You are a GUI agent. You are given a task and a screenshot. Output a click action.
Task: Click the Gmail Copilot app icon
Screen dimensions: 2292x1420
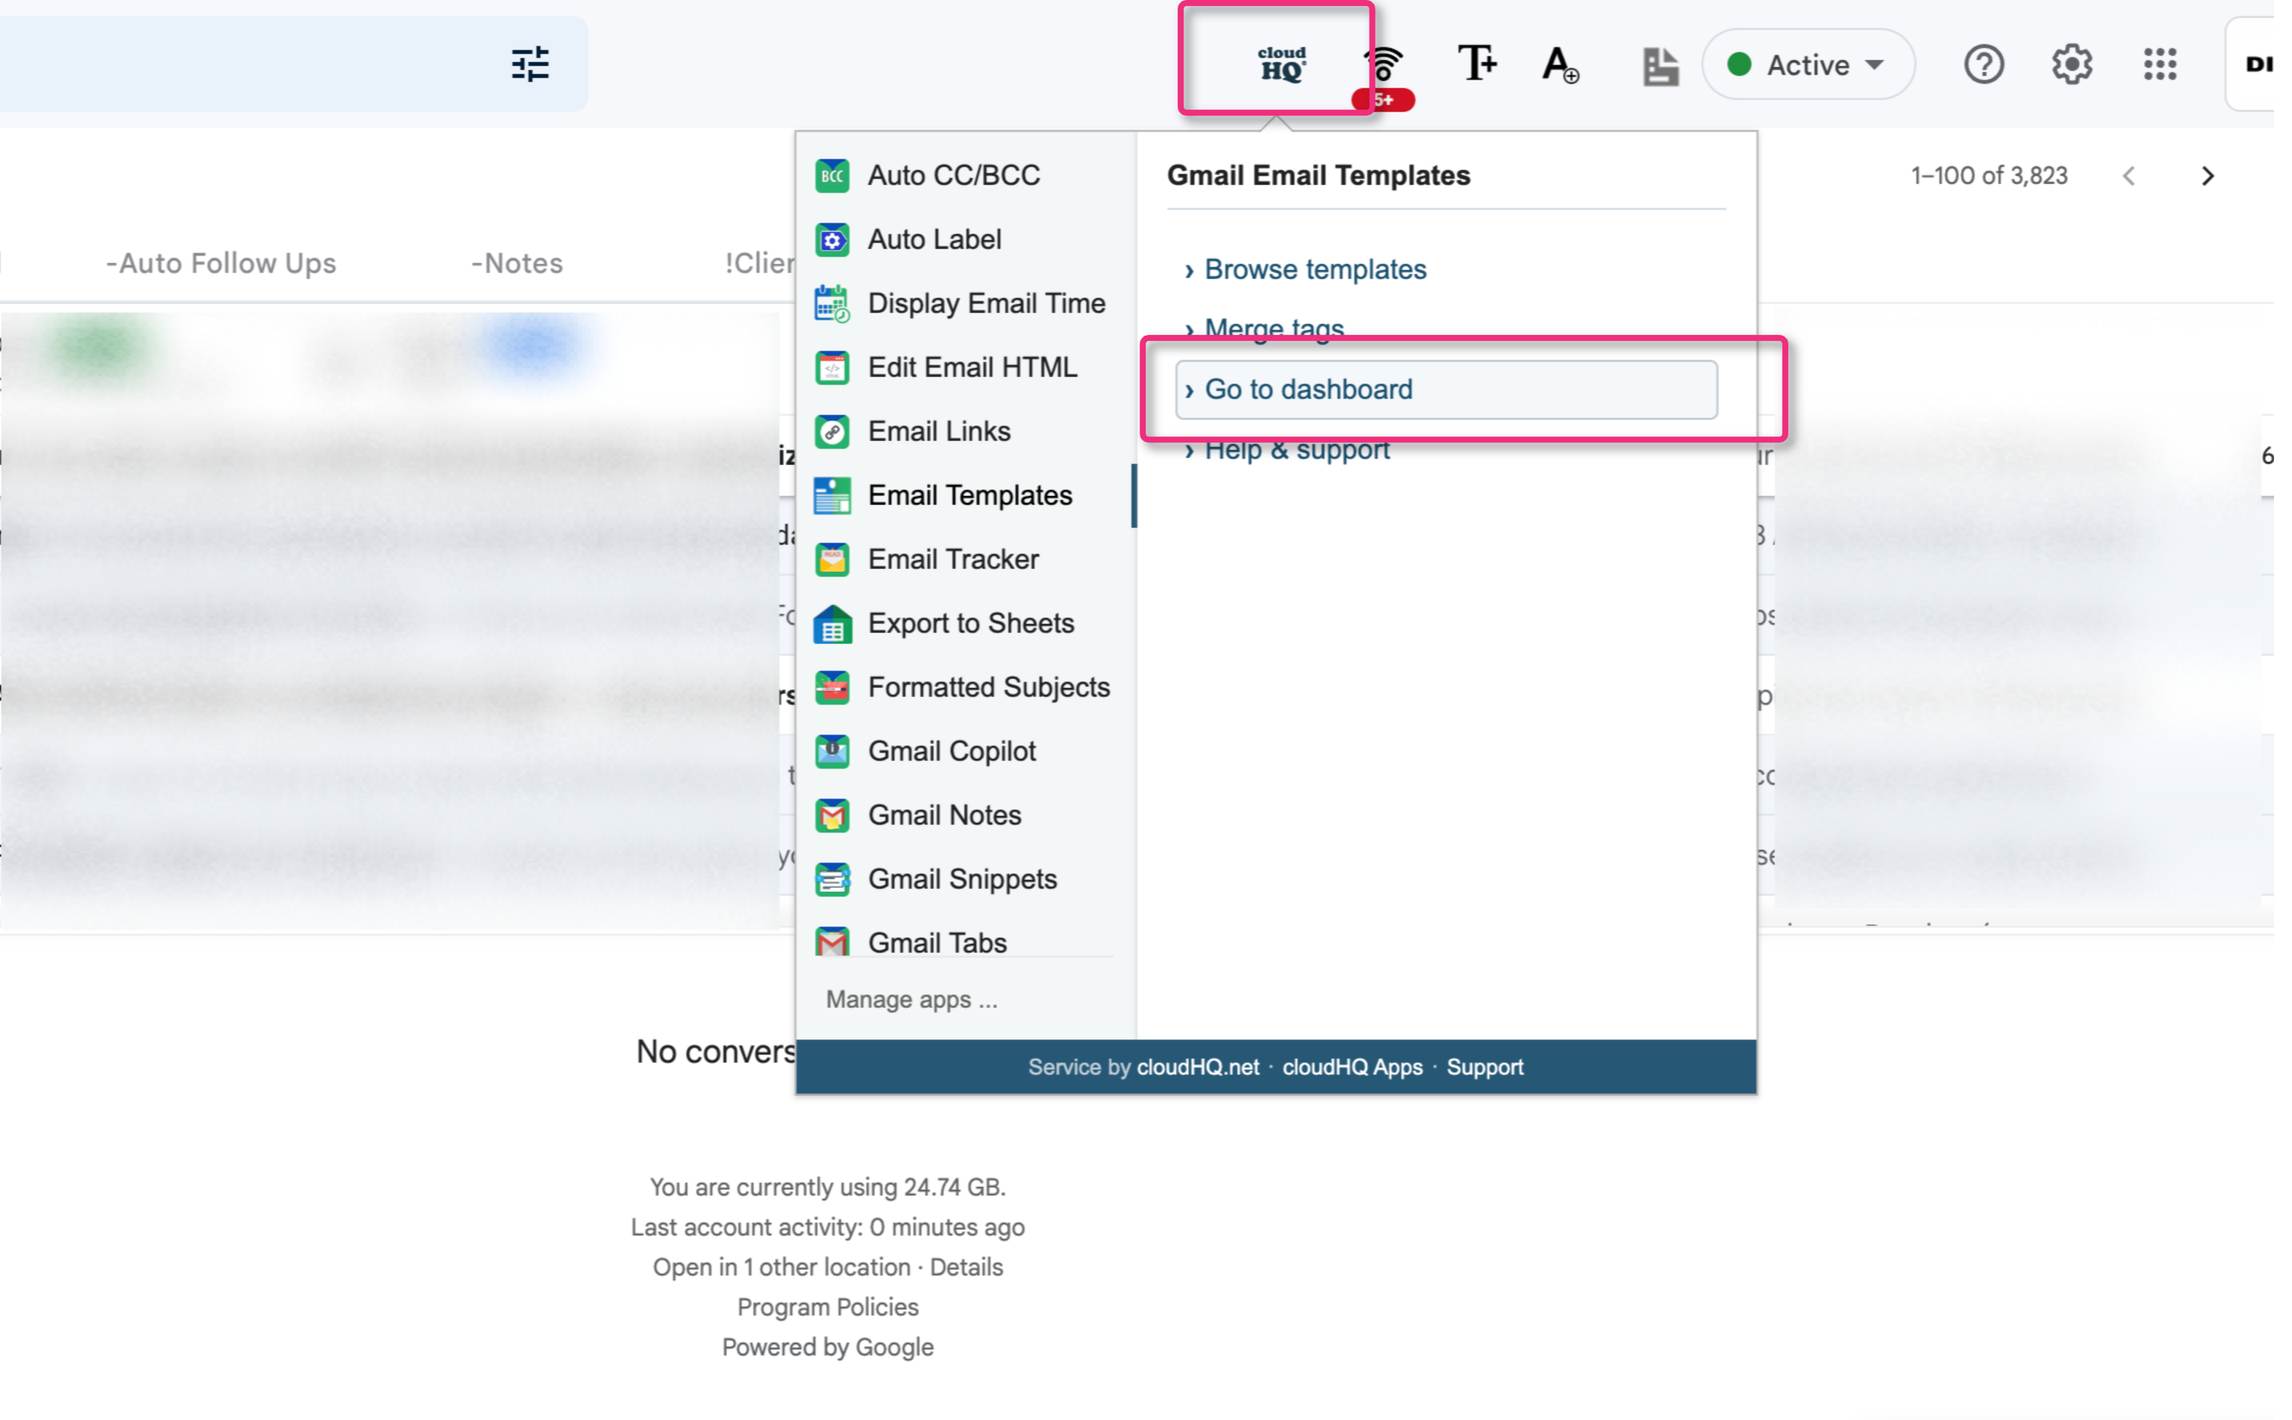tap(832, 751)
